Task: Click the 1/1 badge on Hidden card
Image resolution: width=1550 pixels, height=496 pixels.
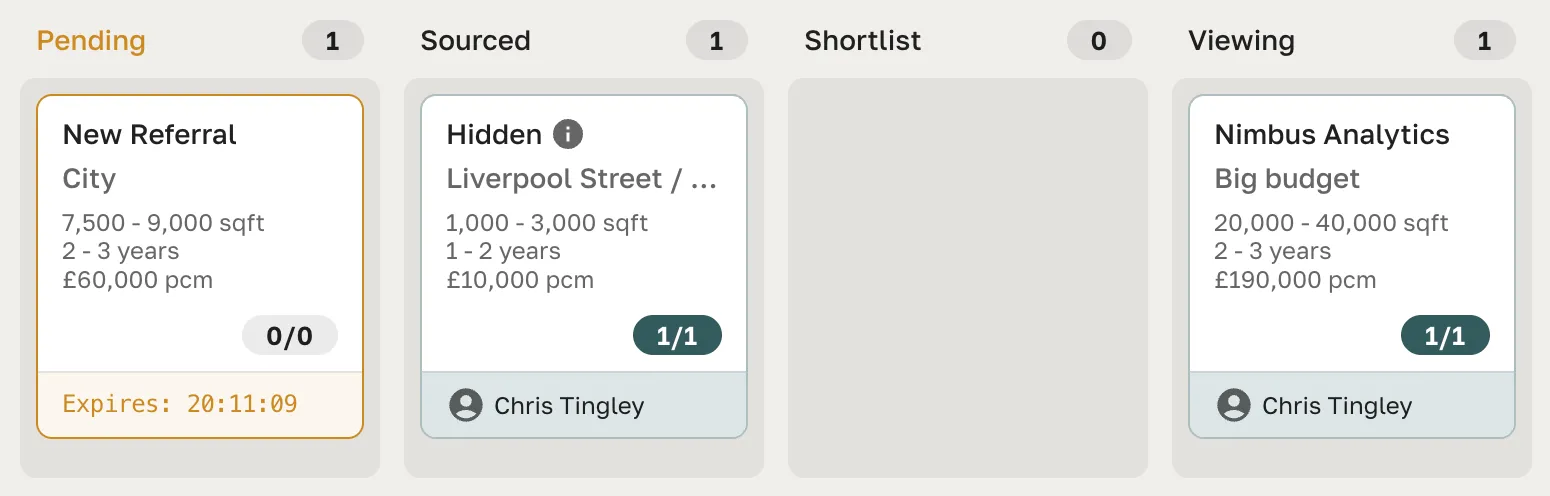Action: [677, 336]
